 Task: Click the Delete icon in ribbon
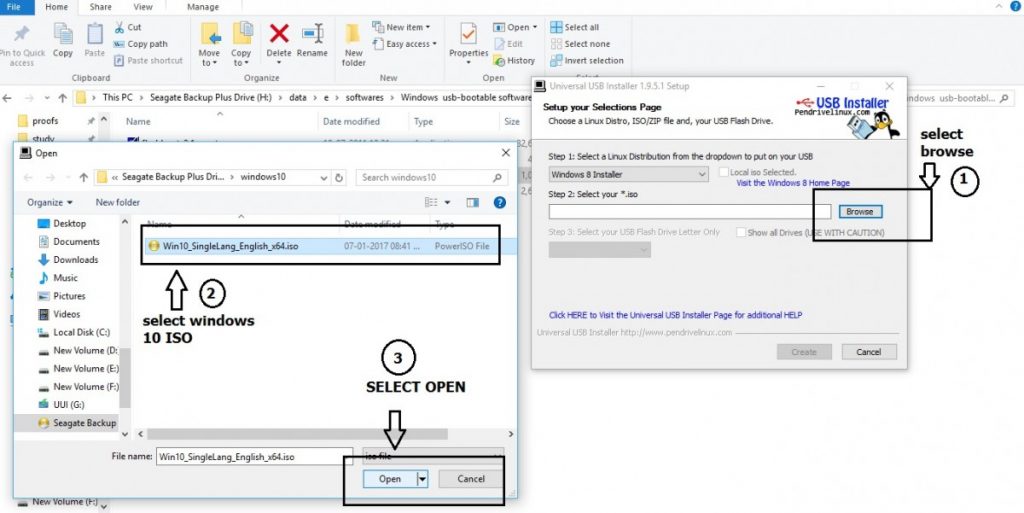(x=279, y=40)
